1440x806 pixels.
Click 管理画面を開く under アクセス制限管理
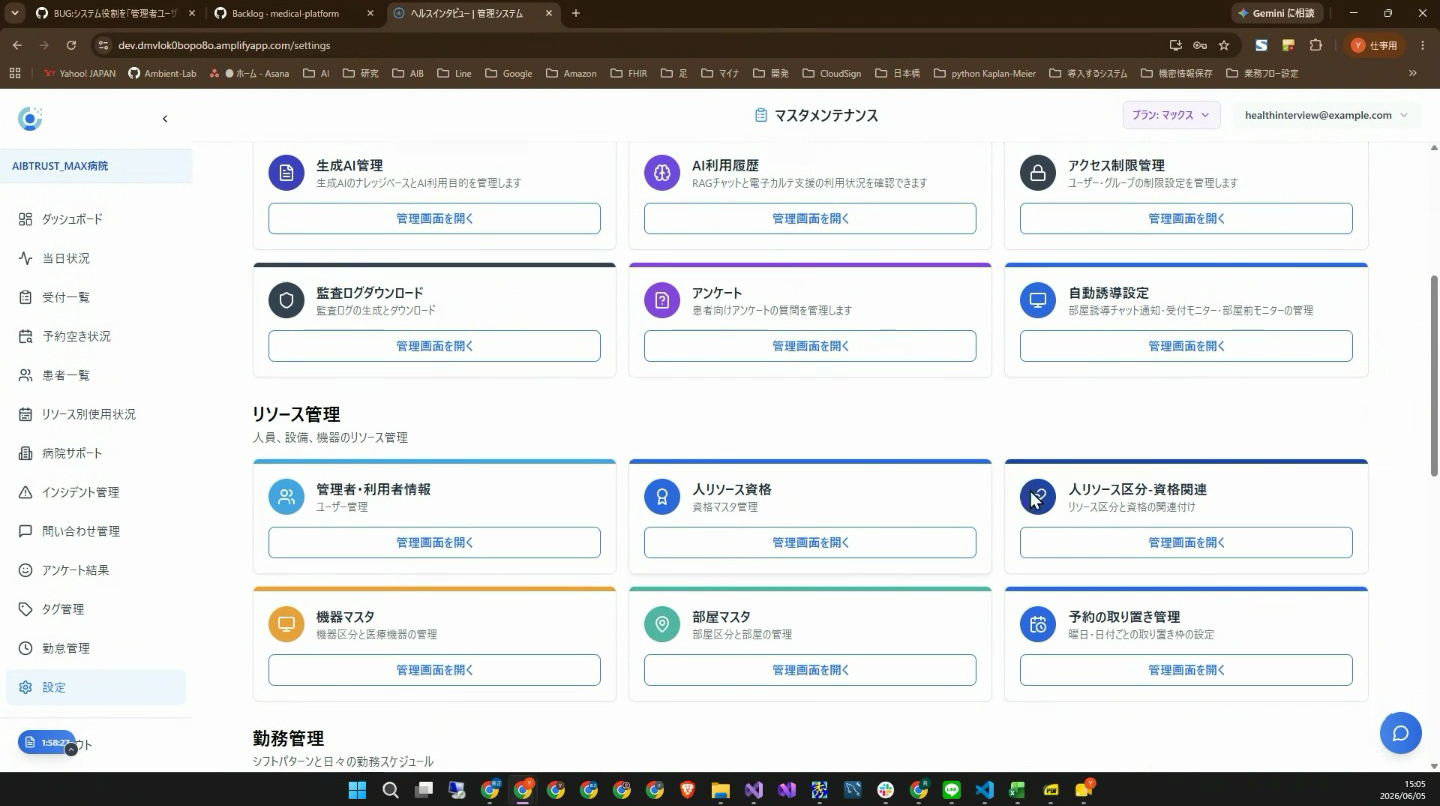[1186, 218]
